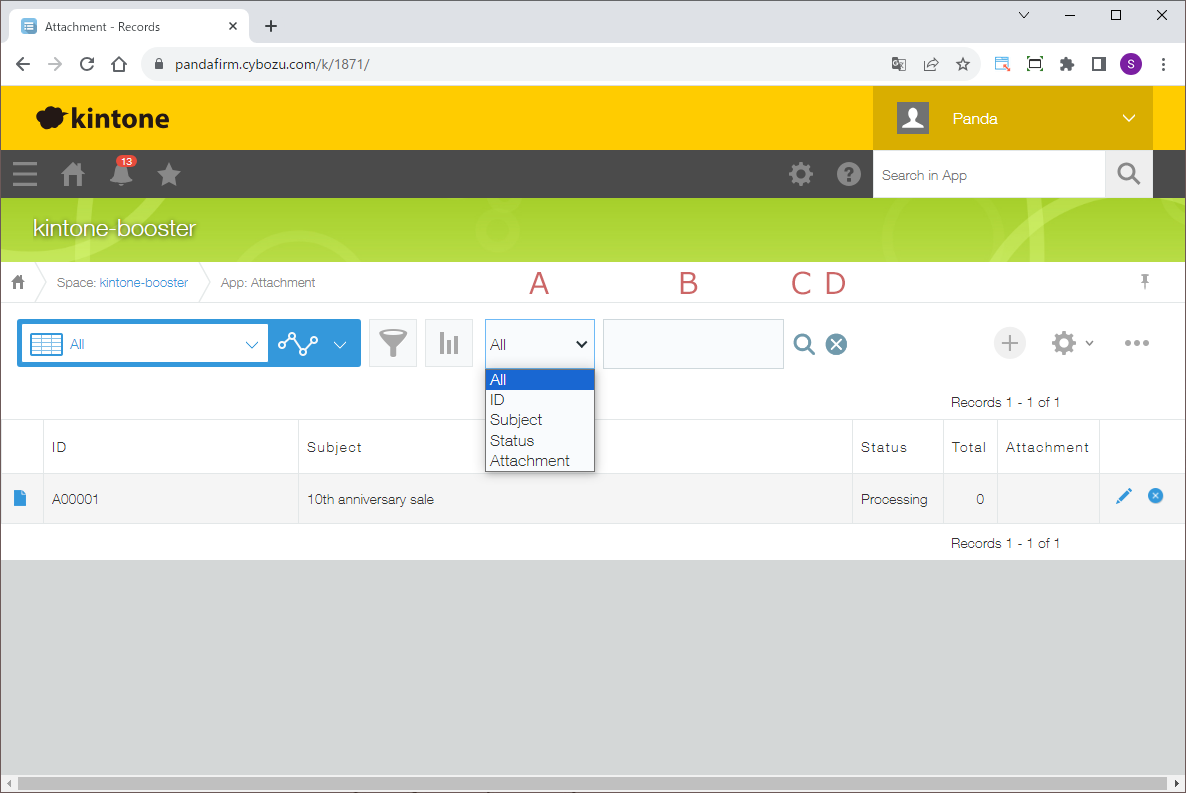Open the favorites star icon

click(x=169, y=175)
